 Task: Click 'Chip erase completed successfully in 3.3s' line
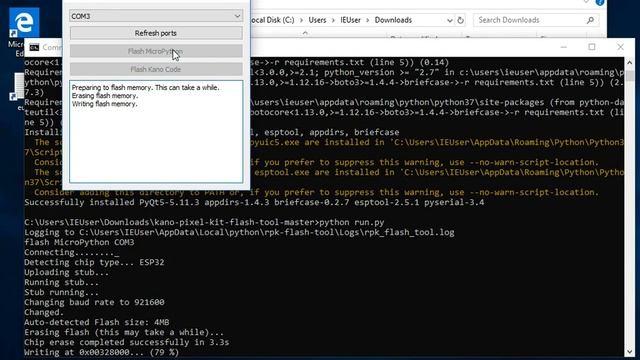pyautogui.click(x=127, y=342)
